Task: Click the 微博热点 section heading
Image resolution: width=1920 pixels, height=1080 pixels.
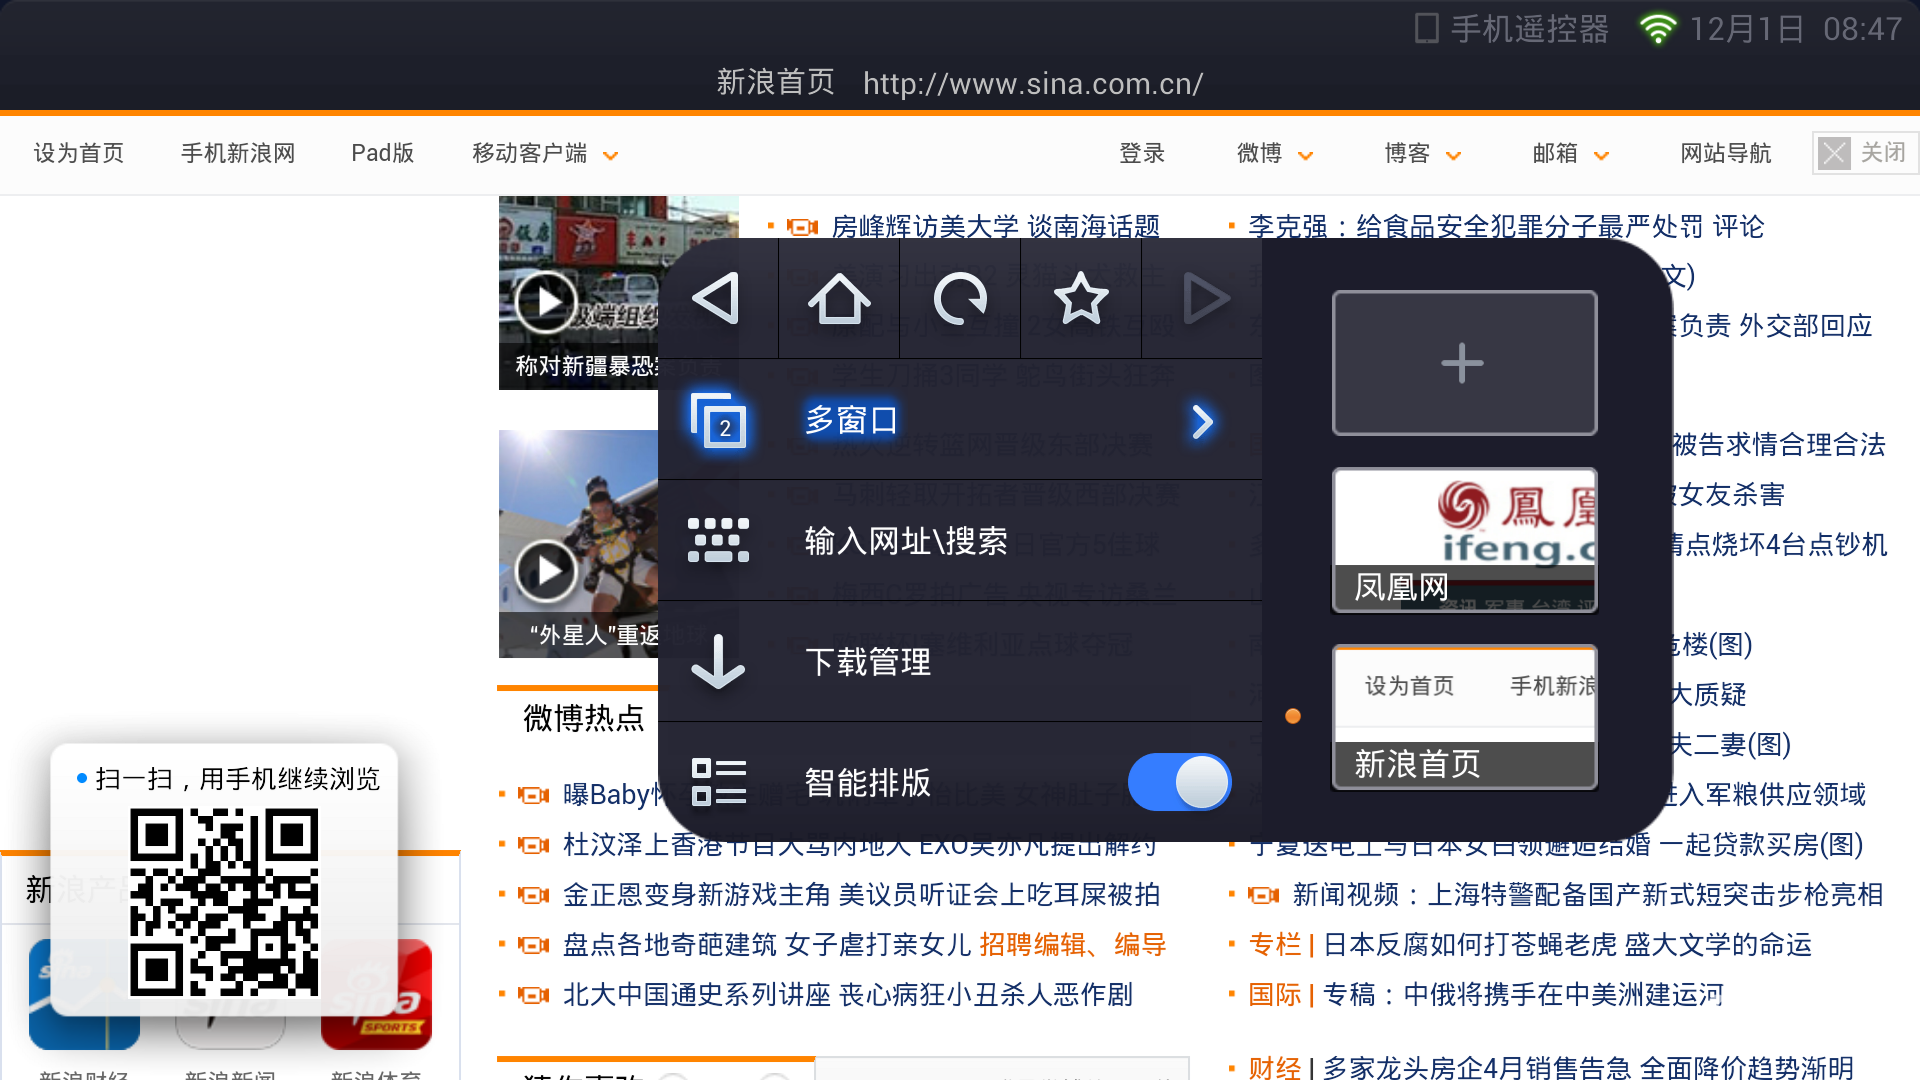Action: point(584,718)
